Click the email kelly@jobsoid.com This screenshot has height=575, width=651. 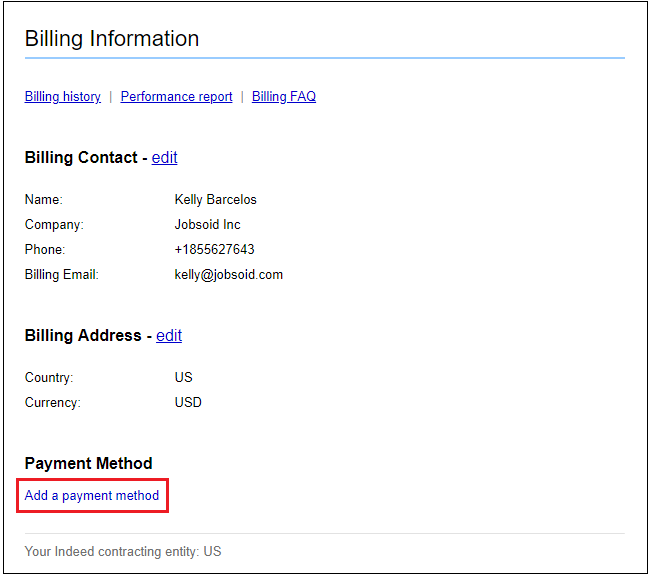click(x=228, y=275)
